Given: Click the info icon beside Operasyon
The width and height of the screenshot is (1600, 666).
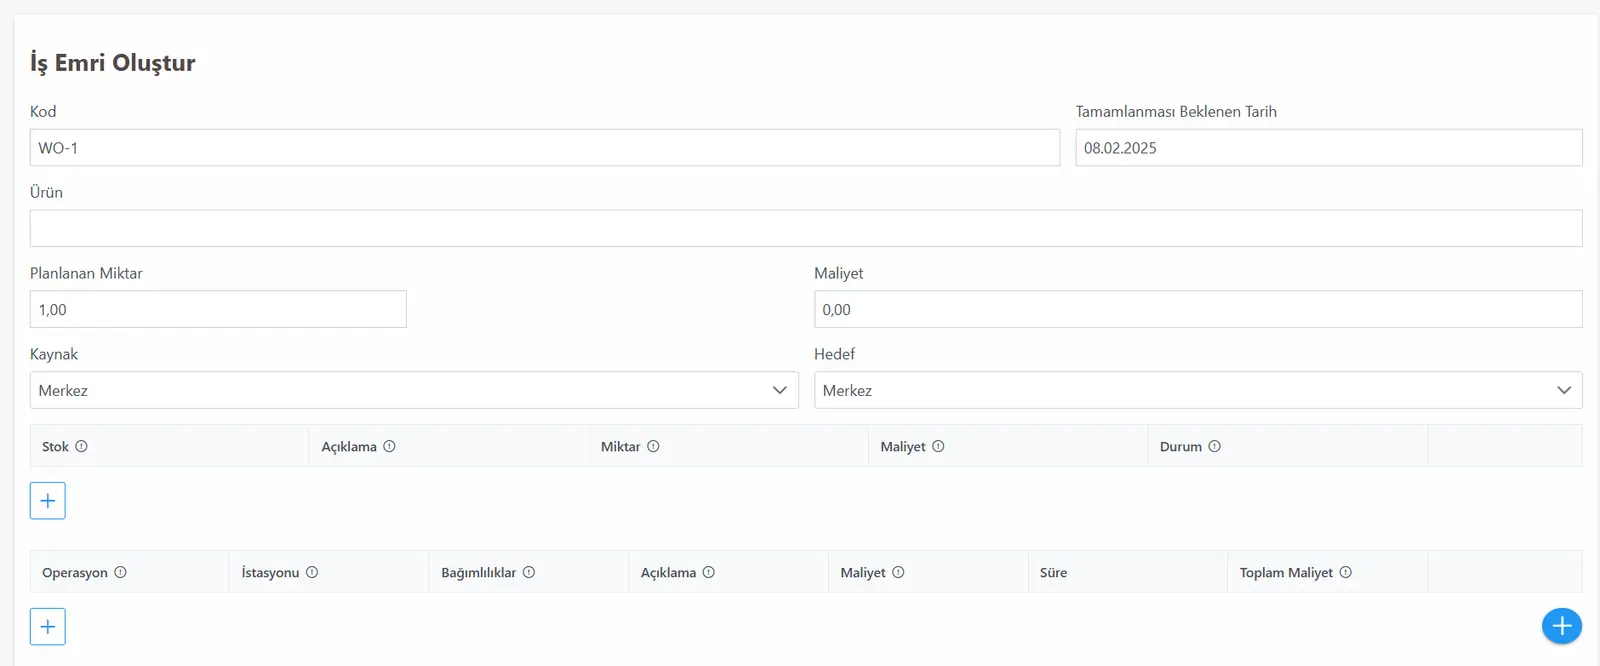Looking at the screenshot, I should [x=120, y=573].
